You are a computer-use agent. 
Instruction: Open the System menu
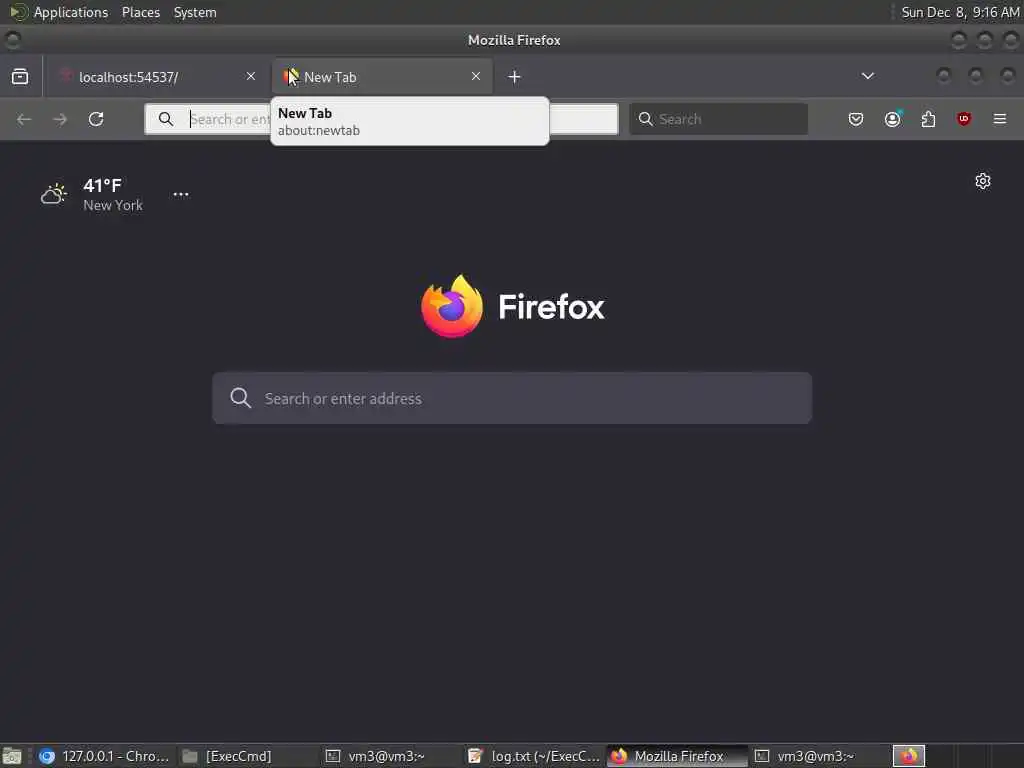point(195,12)
